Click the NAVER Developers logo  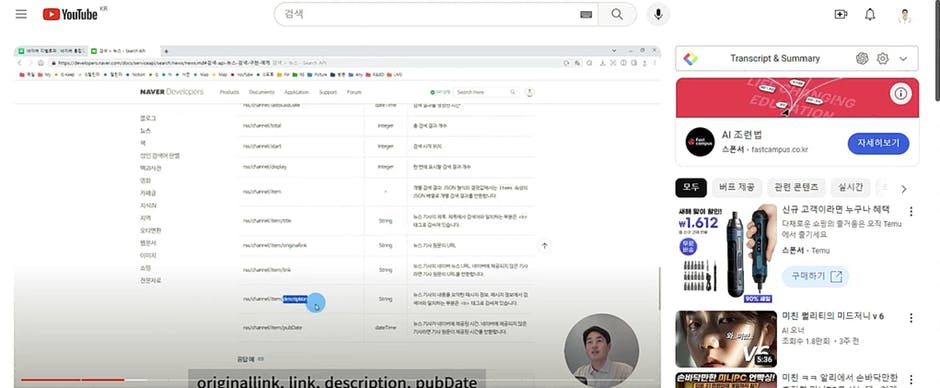click(x=171, y=92)
